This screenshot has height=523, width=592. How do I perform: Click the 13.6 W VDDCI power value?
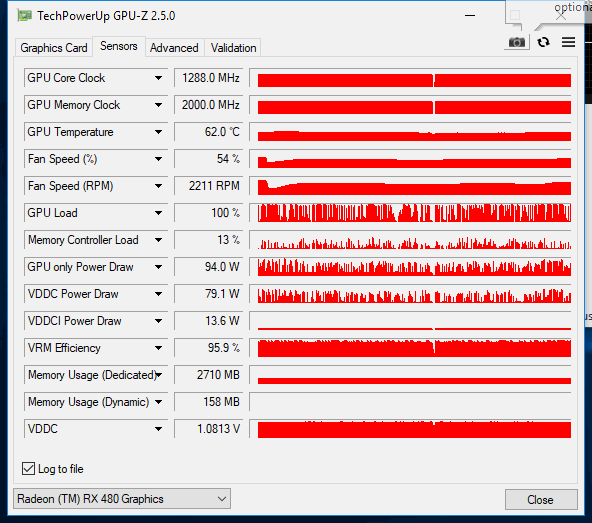208,321
